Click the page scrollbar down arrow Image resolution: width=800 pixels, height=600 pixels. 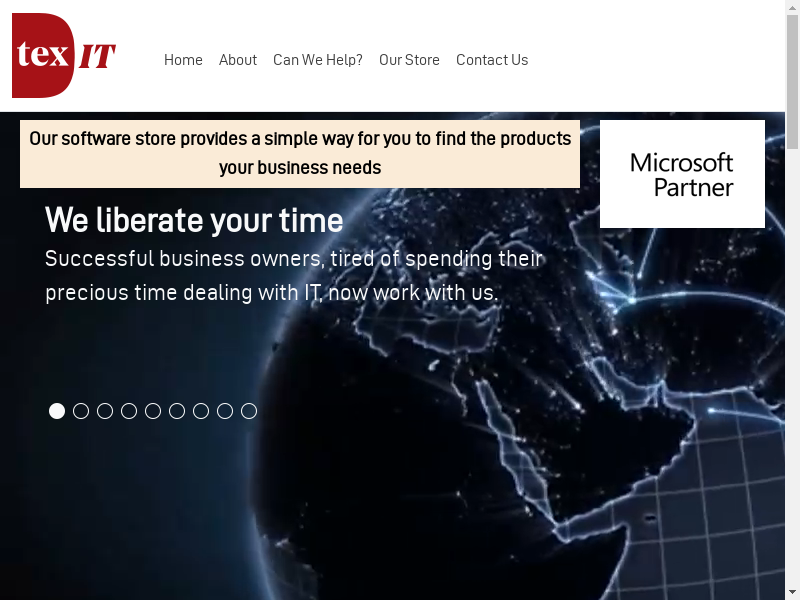792,592
